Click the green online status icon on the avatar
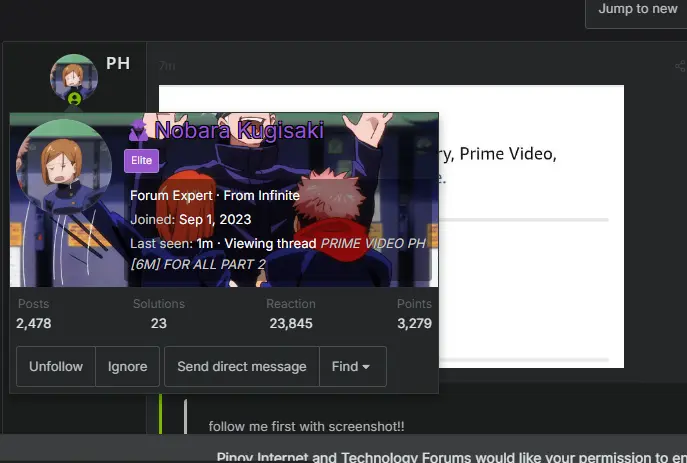Screen dimensions: 687x463 pos(74,99)
